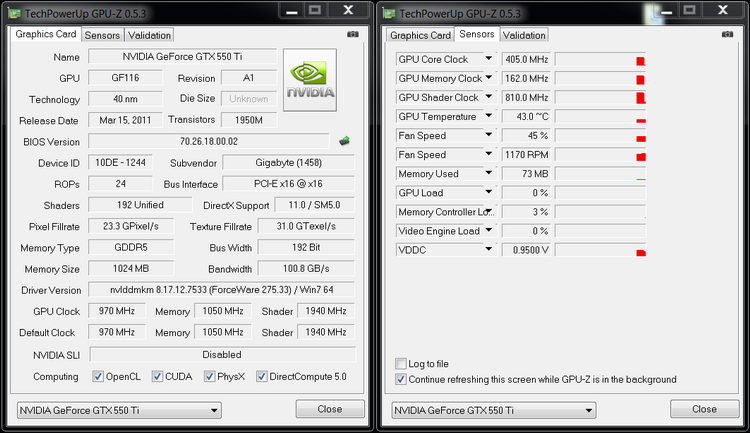Toggle the DirectCompute 5.0 checkbox

[x=261, y=377]
